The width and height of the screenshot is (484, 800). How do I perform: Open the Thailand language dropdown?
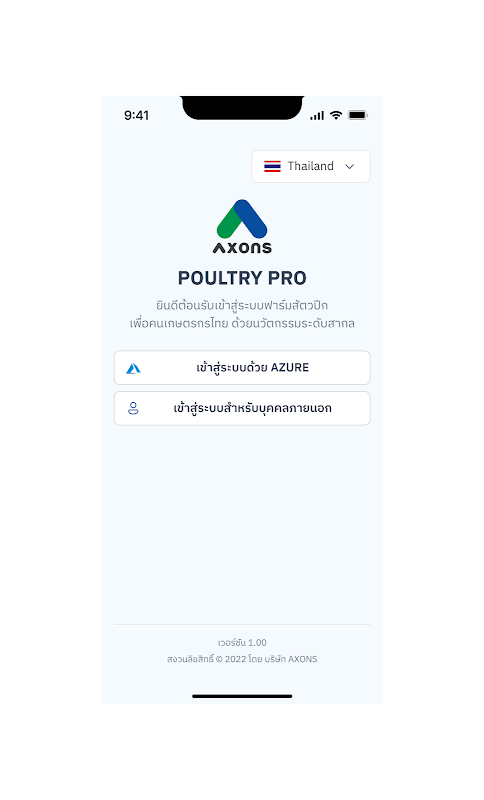[x=311, y=166]
